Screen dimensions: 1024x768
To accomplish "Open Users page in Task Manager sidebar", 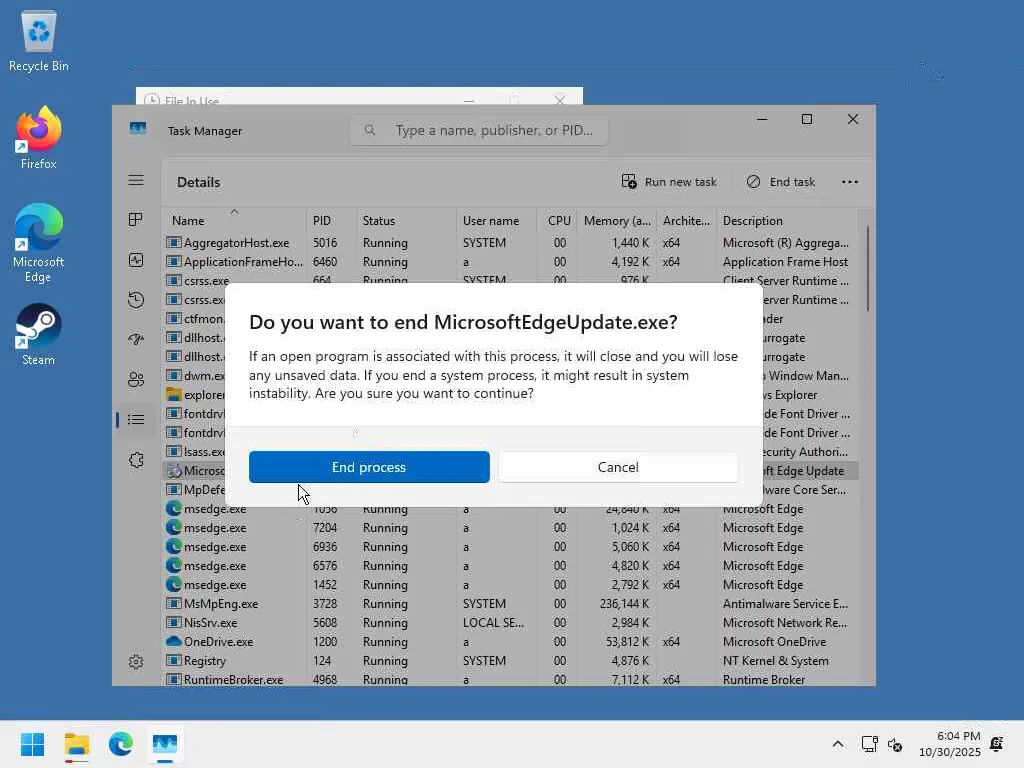I will tap(136, 379).
